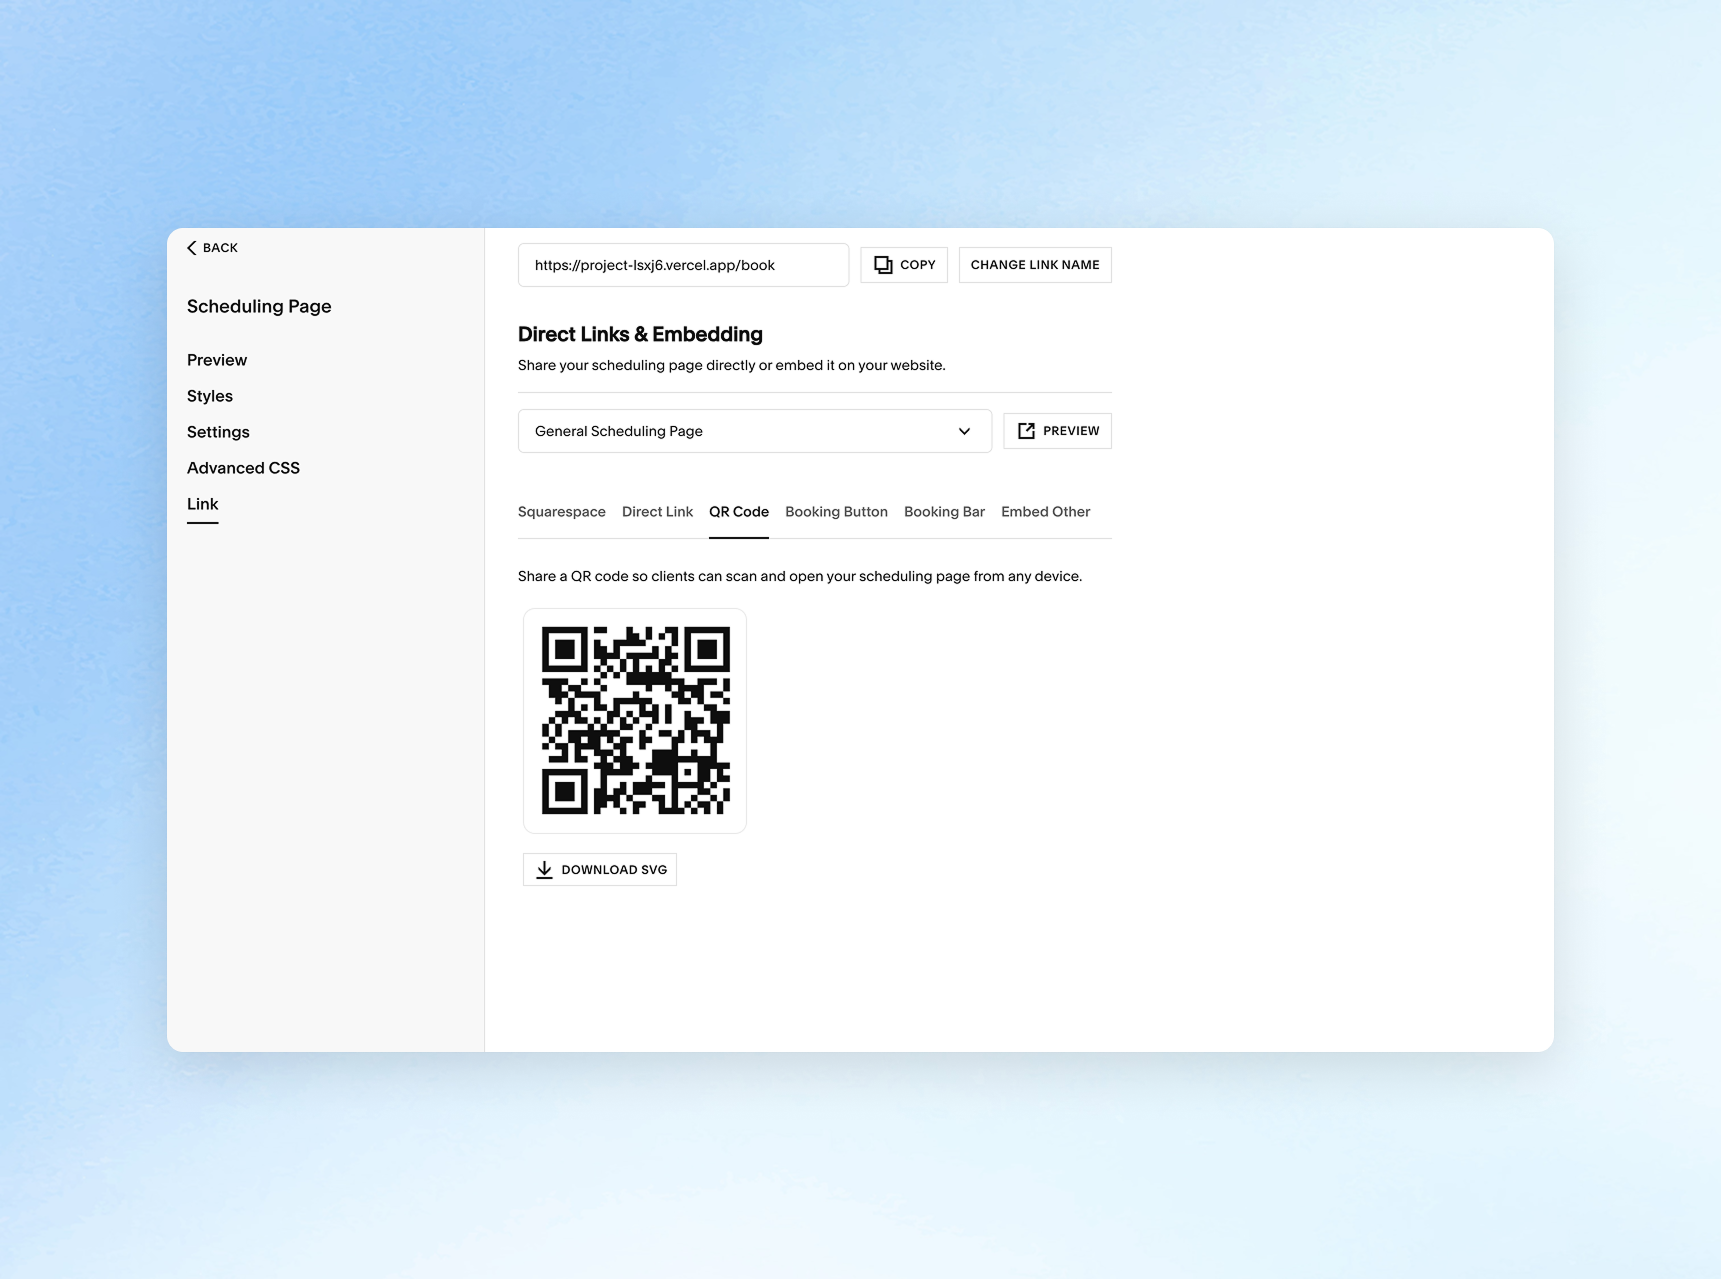Switch to the Embed Other tab

(x=1045, y=512)
